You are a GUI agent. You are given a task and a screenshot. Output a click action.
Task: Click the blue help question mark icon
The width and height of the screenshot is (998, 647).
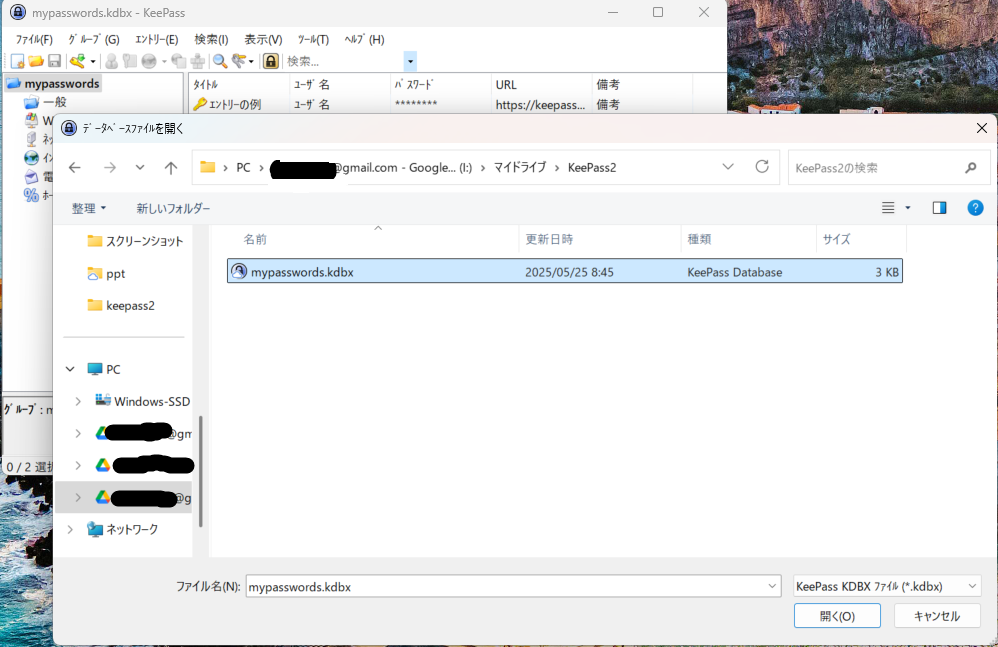[975, 208]
